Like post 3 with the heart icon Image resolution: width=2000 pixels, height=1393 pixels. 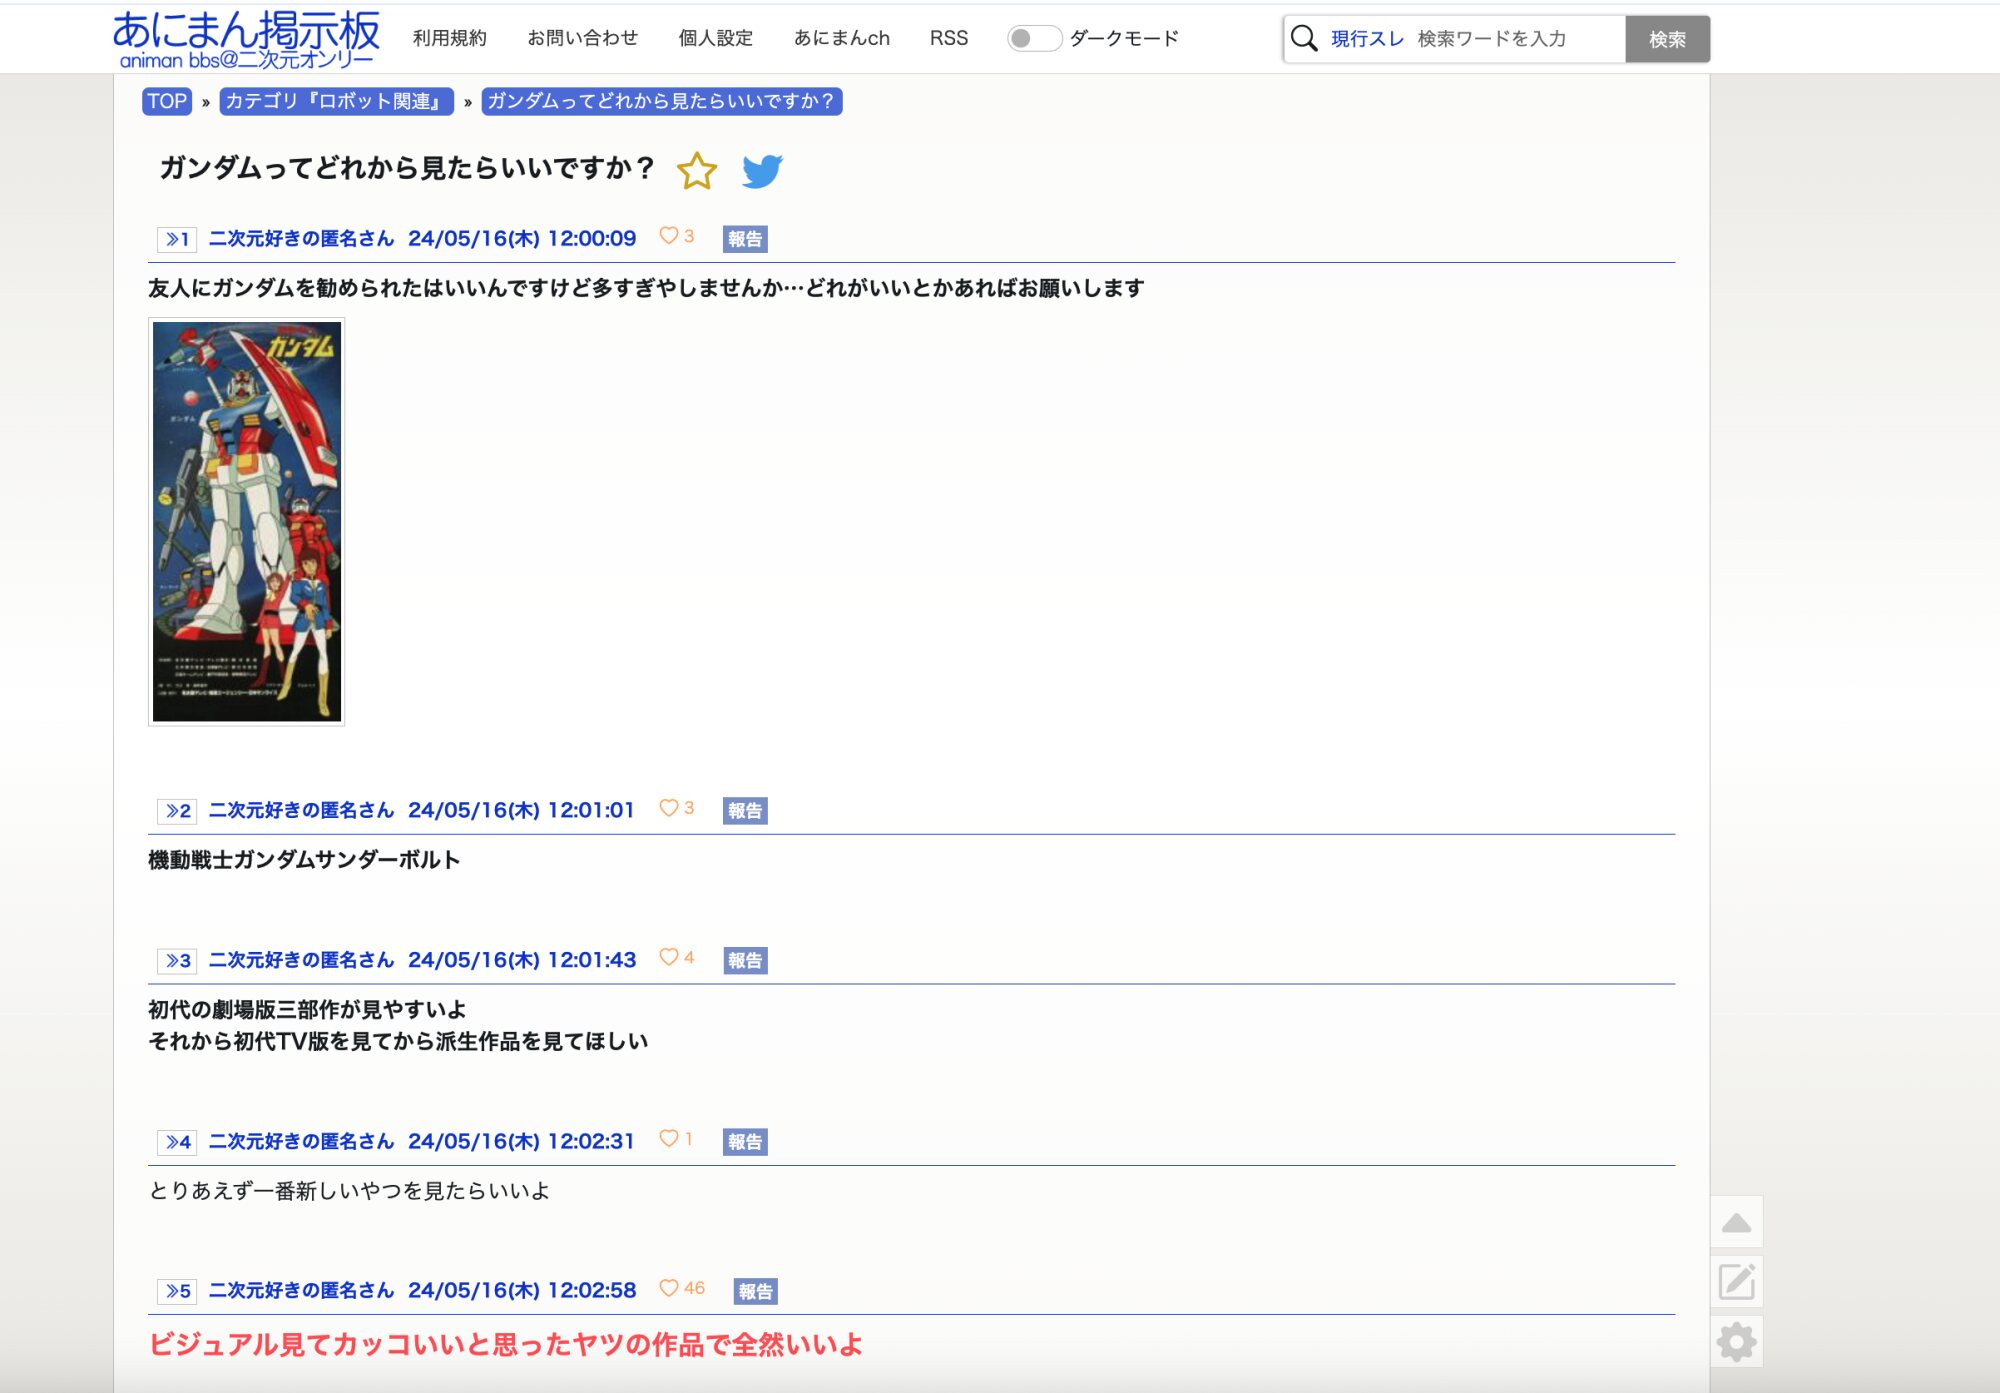click(669, 958)
